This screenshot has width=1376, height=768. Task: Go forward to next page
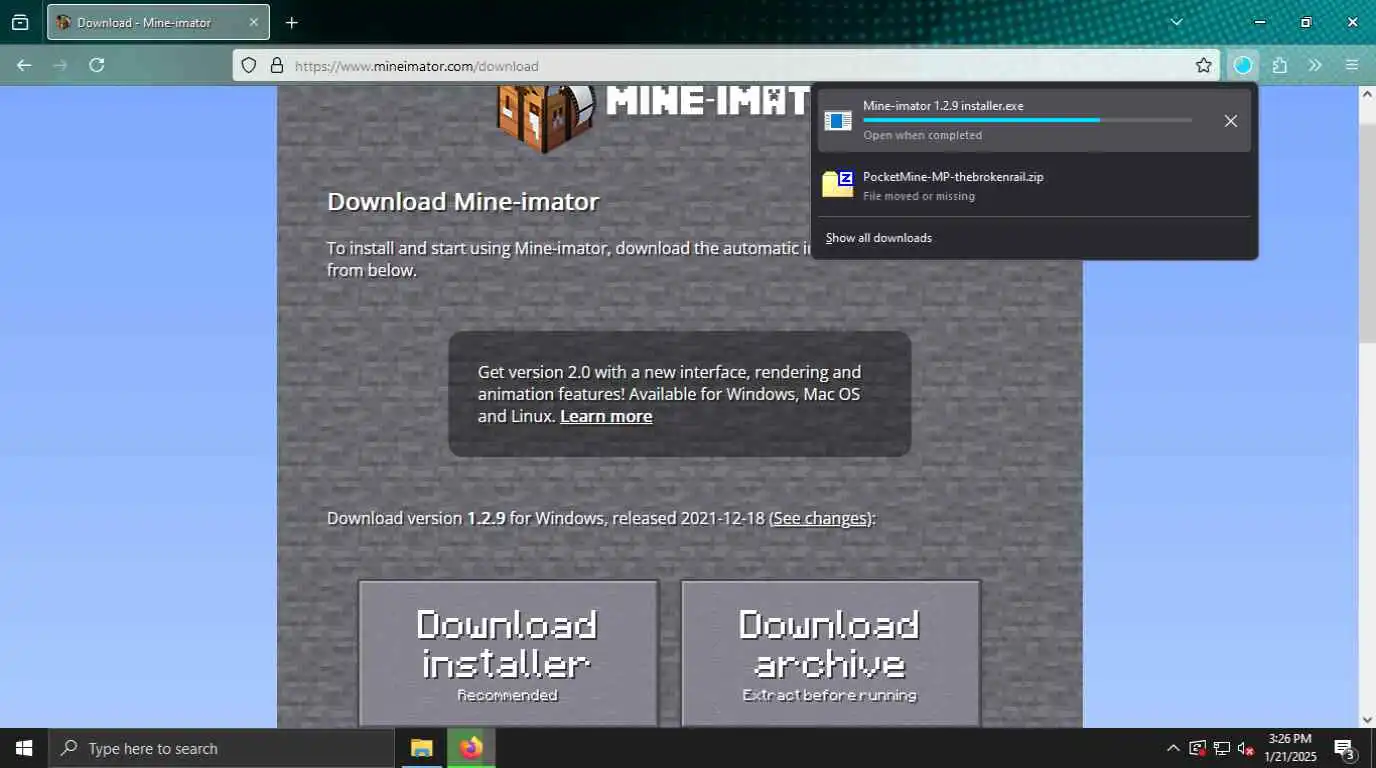(x=60, y=65)
